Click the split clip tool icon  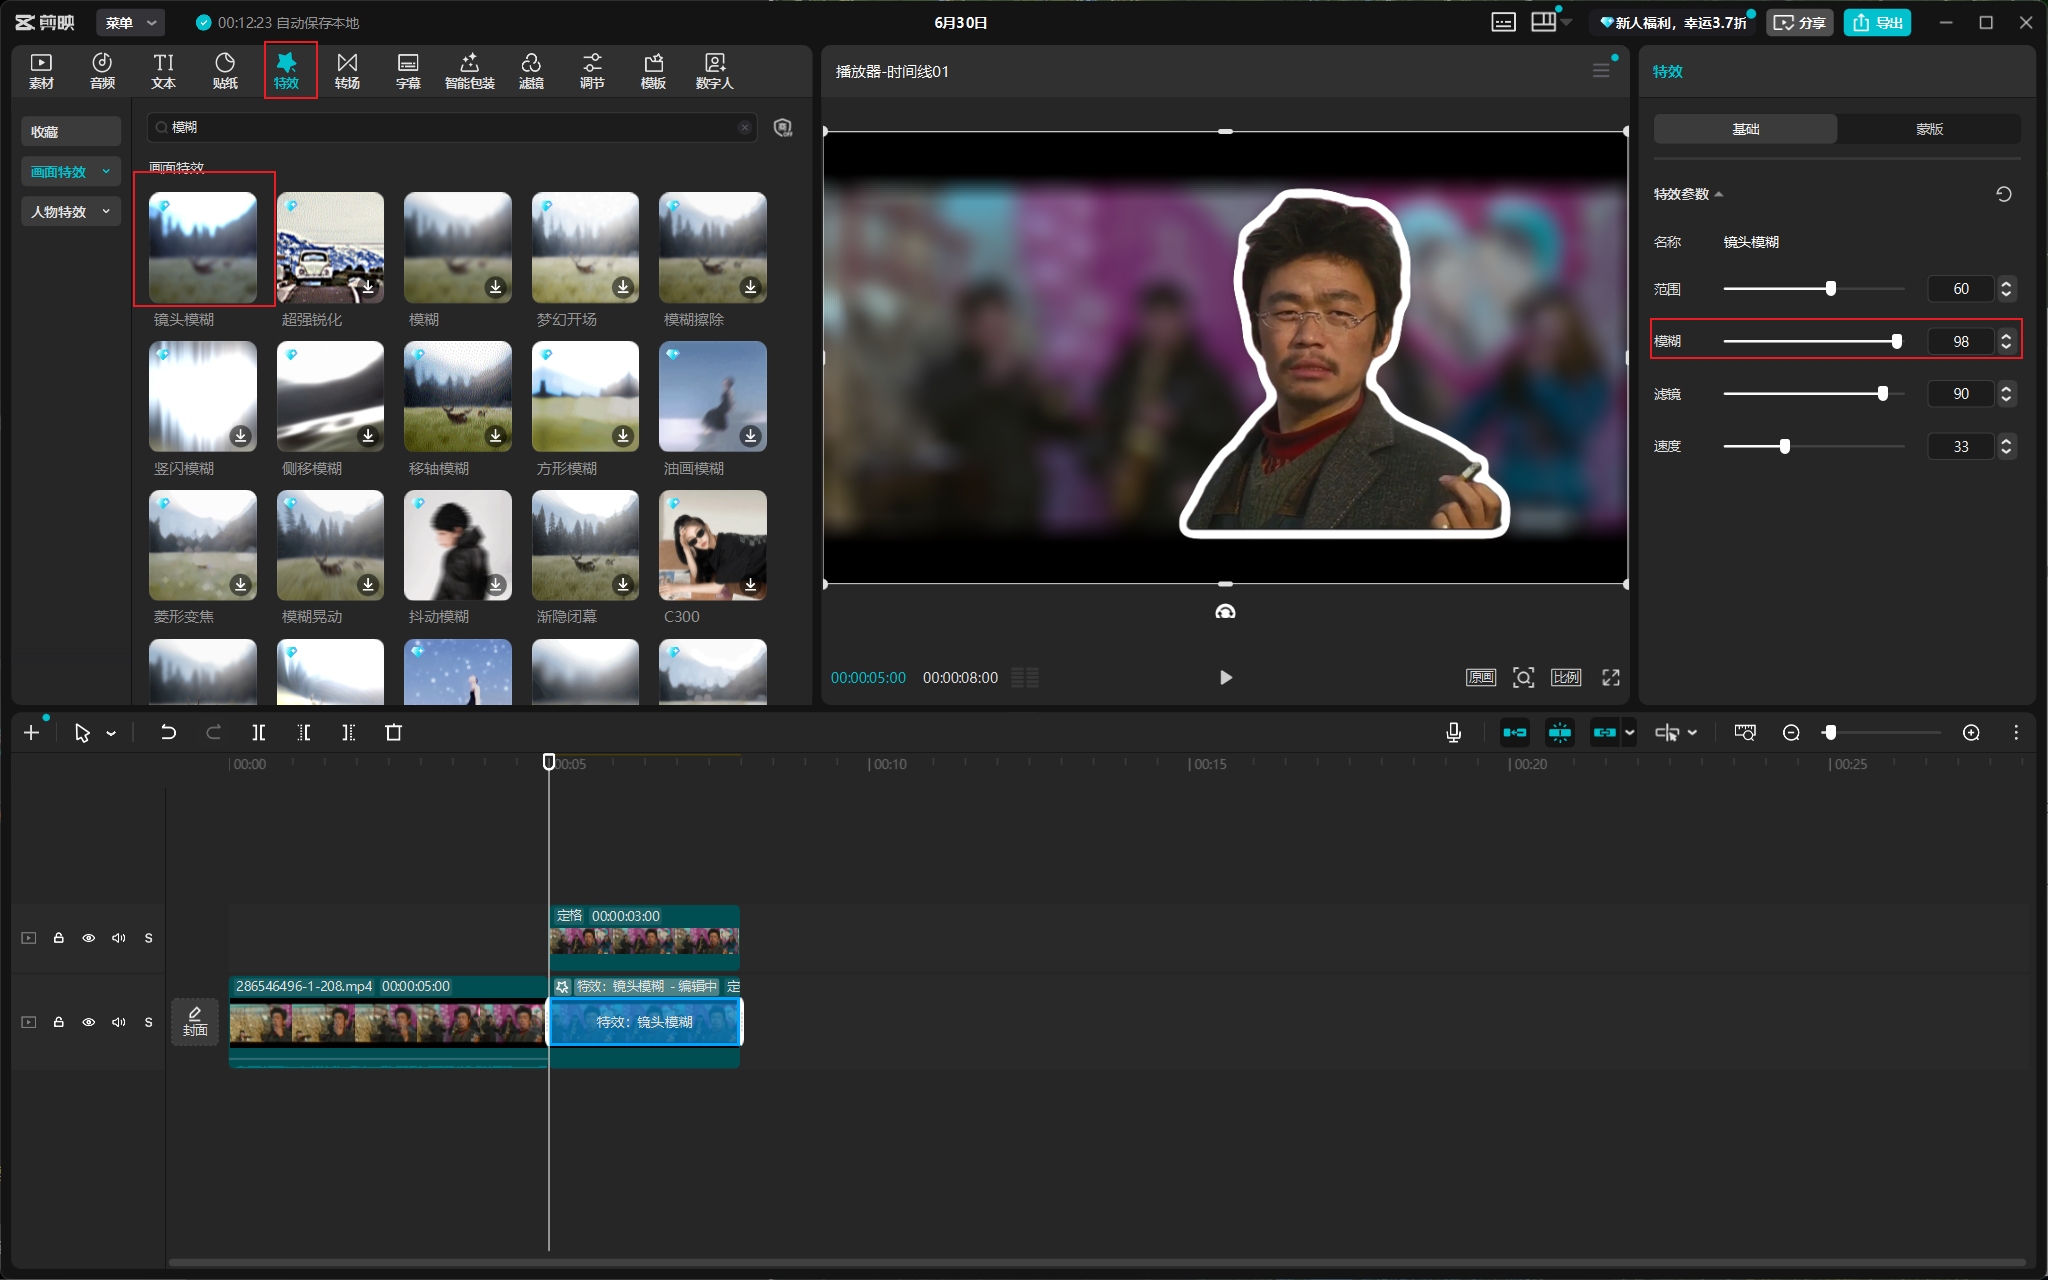click(259, 733)
